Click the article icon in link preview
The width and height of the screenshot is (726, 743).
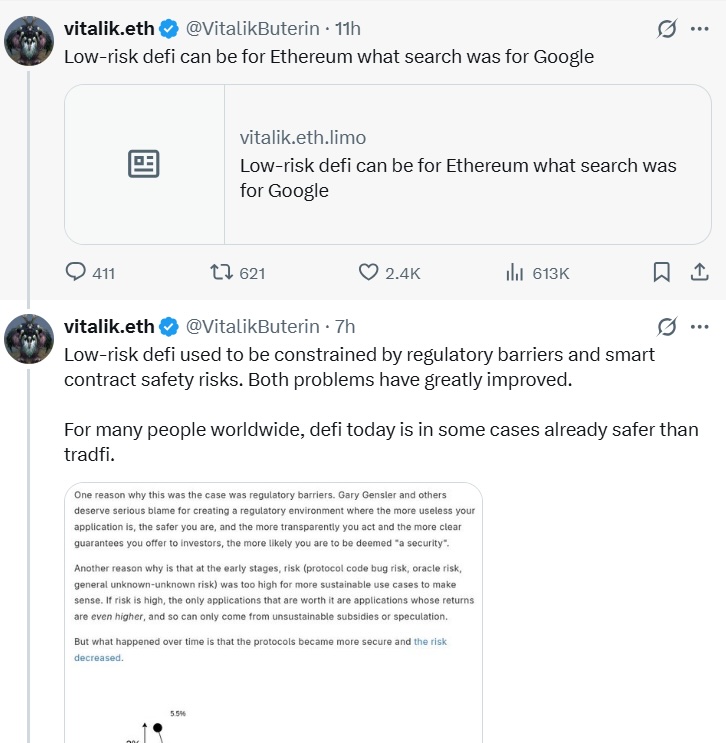144,164
